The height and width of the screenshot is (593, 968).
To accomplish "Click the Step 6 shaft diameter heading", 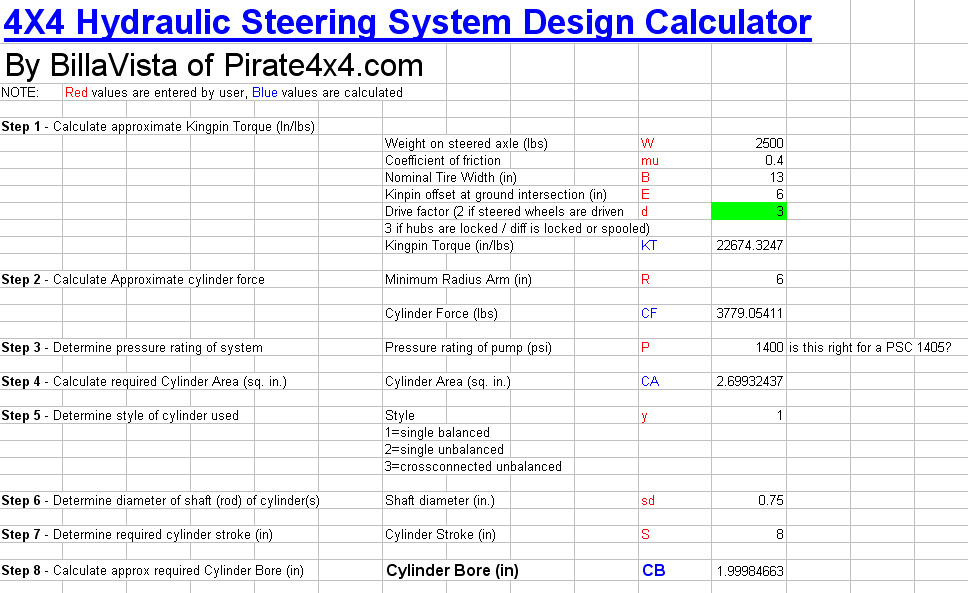I will (x=161, y=500).
